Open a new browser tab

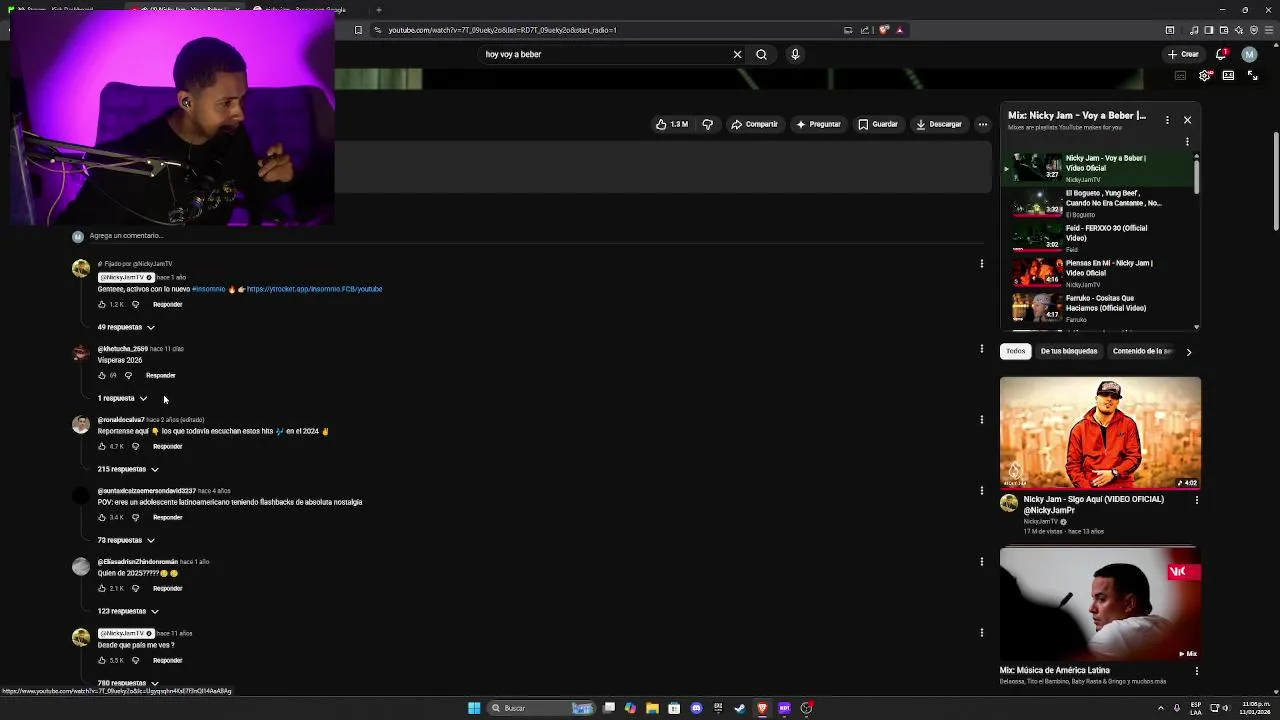(379, 10)
